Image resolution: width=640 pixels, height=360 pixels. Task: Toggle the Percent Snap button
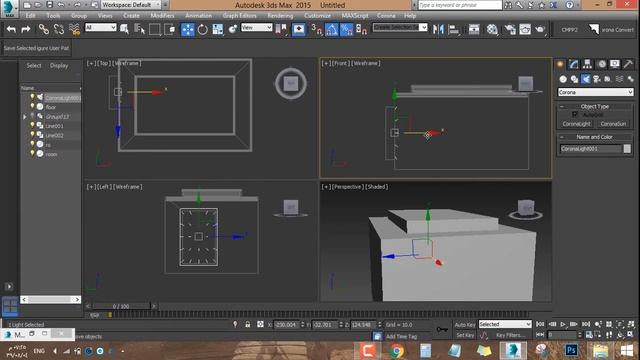pyautogui.click(x=347, y=29)
